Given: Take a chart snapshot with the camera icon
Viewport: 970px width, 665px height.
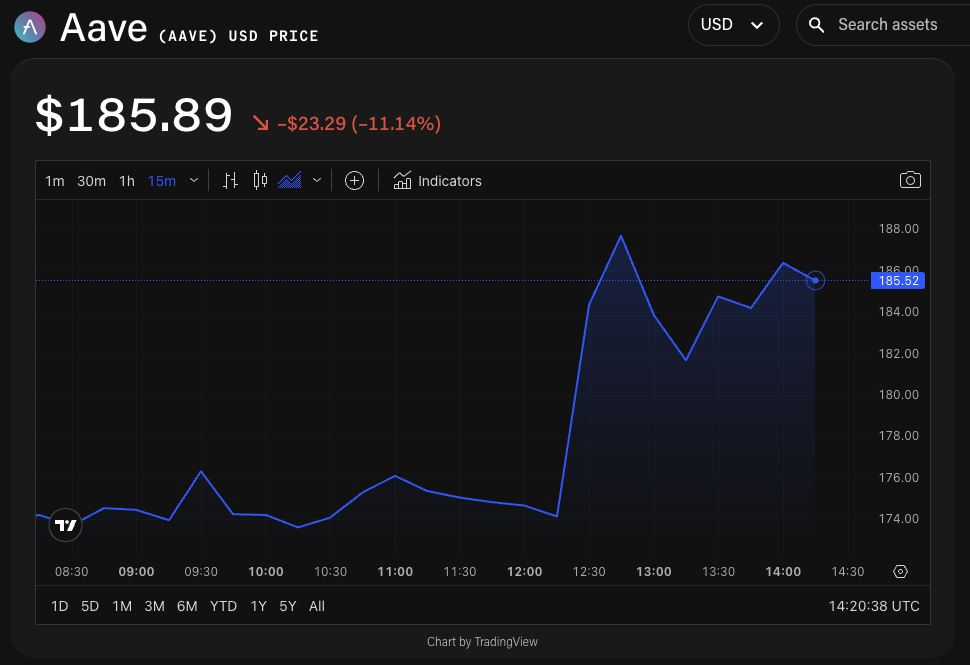Looking at the screenshot, I should click(x=910, y=180).
